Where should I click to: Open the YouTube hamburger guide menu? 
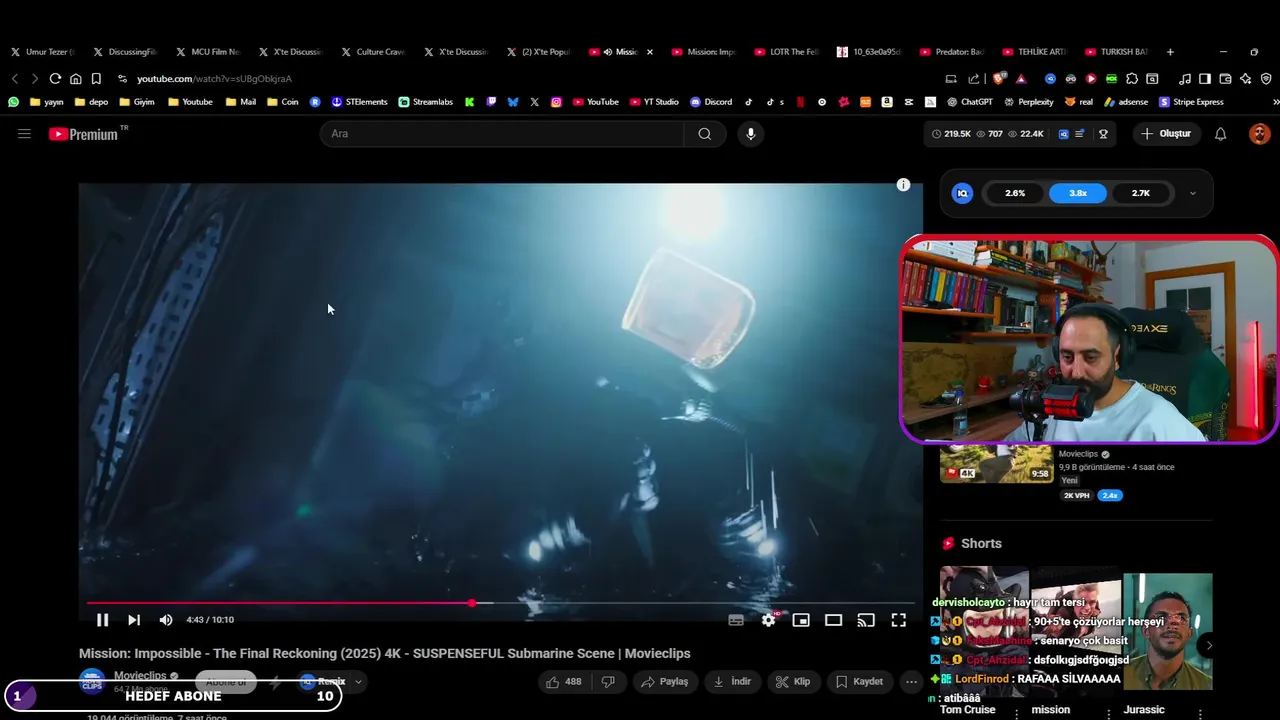click(24, 134)
